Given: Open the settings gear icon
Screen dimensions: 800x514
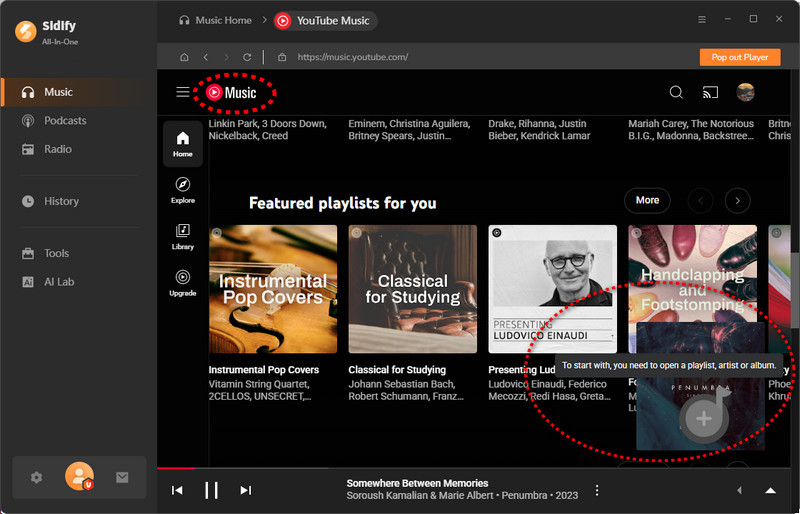Looking at the screenshot, I should 36,477.
